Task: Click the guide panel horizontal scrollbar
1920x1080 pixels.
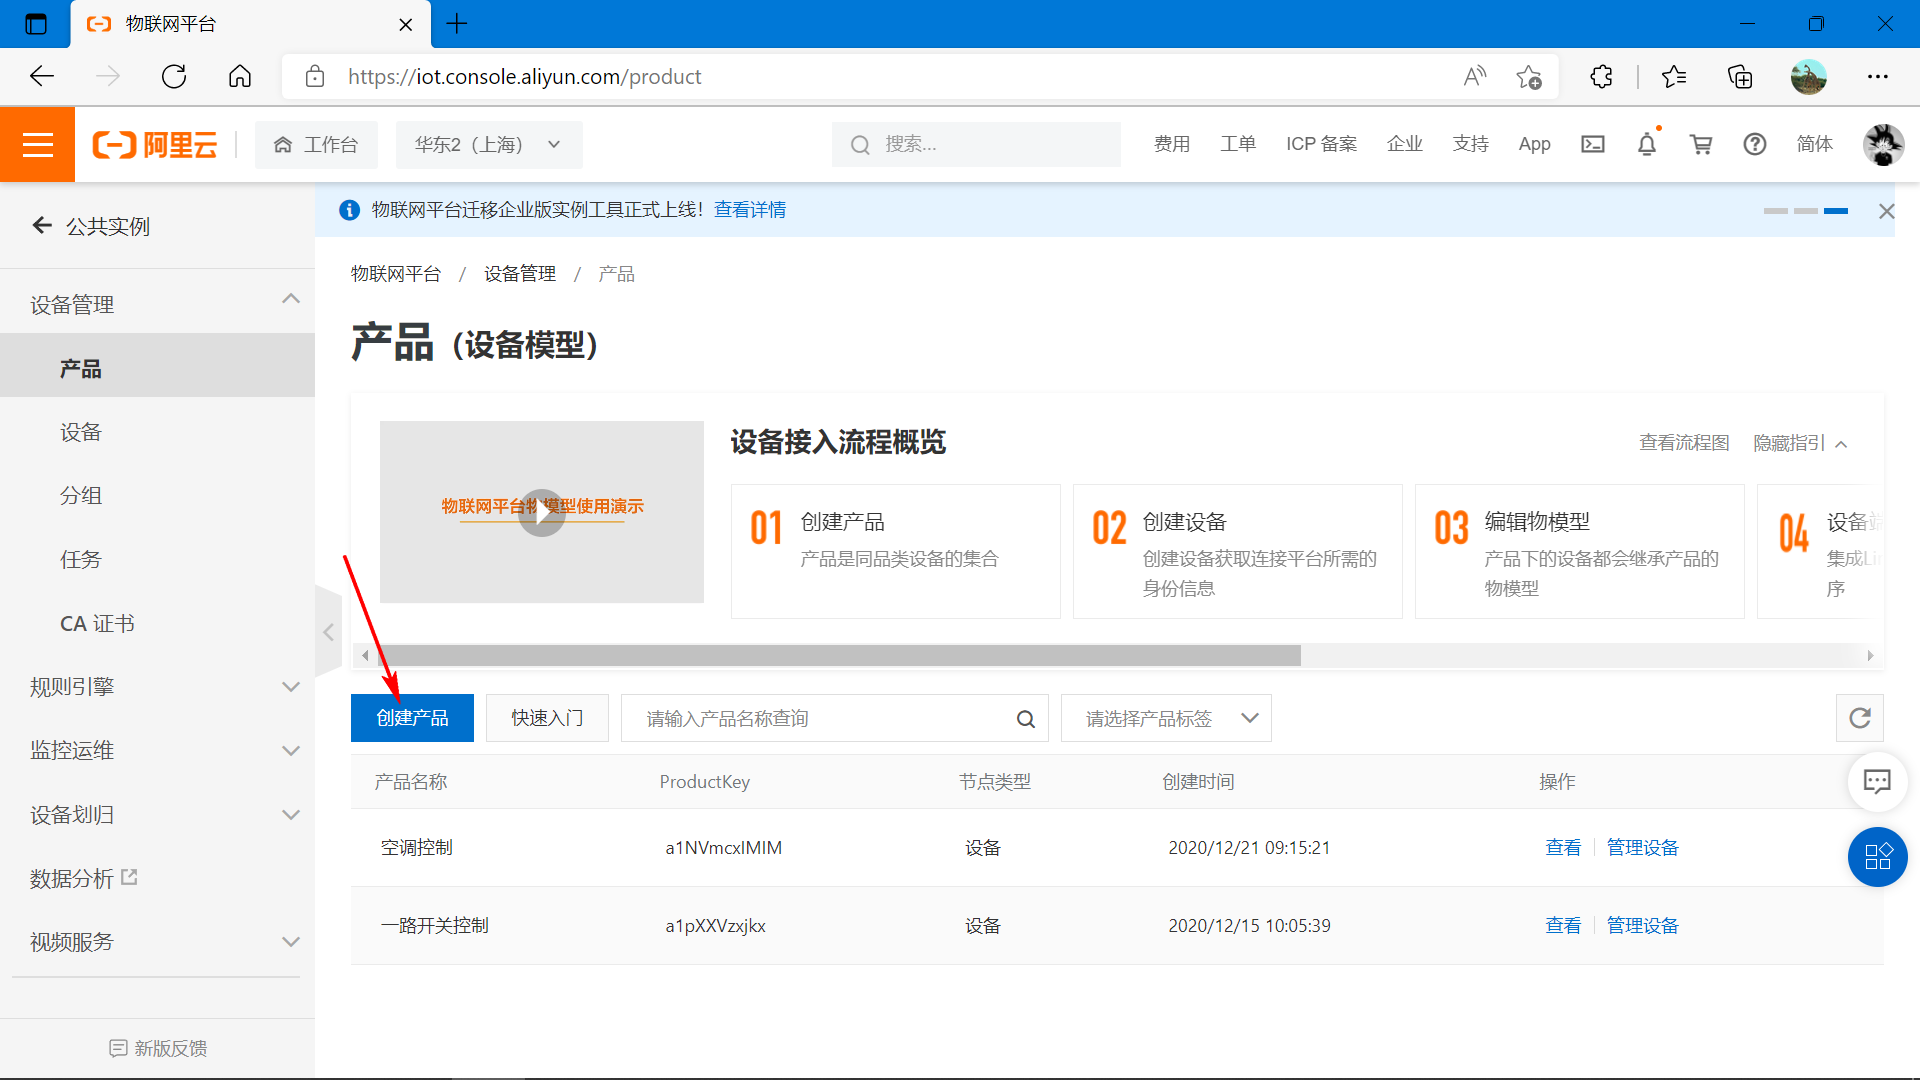Action: tap(840, 656)
